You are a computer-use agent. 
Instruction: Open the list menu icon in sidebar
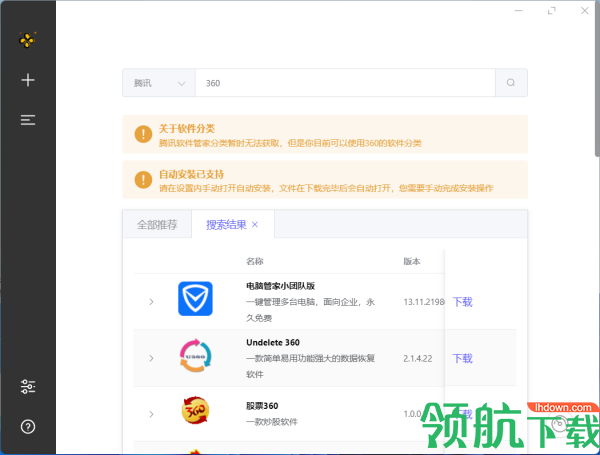[x=28, y=120]
